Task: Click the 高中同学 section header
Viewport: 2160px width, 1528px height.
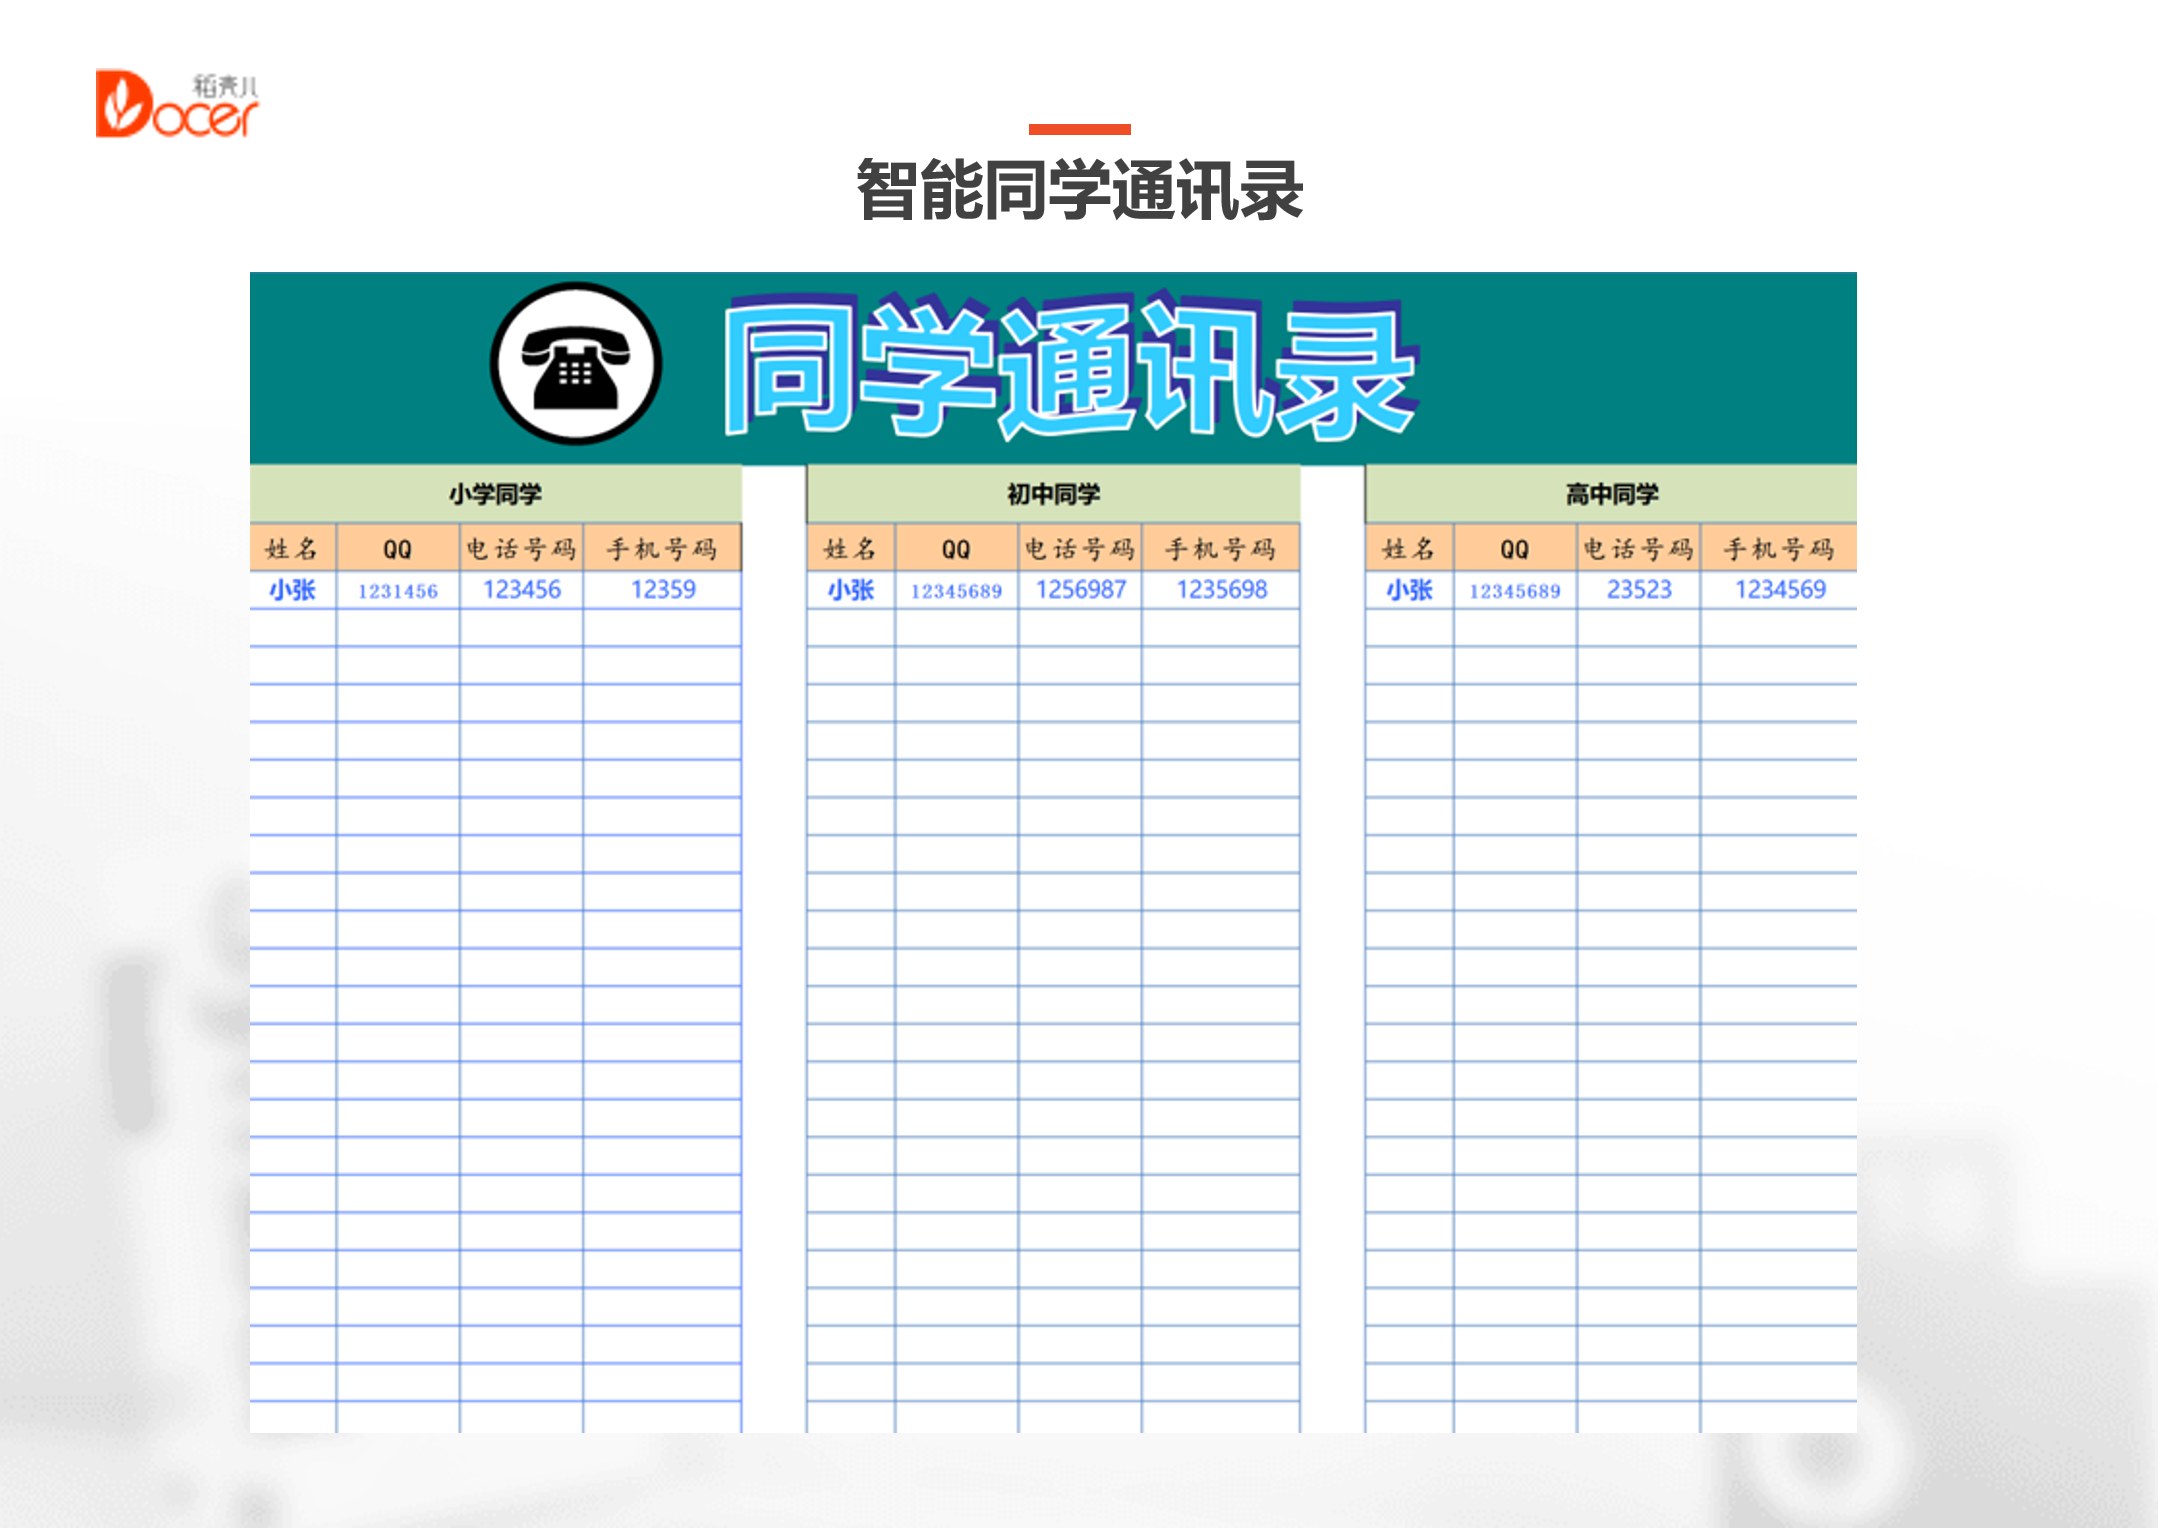Action: coord(1610,492)
